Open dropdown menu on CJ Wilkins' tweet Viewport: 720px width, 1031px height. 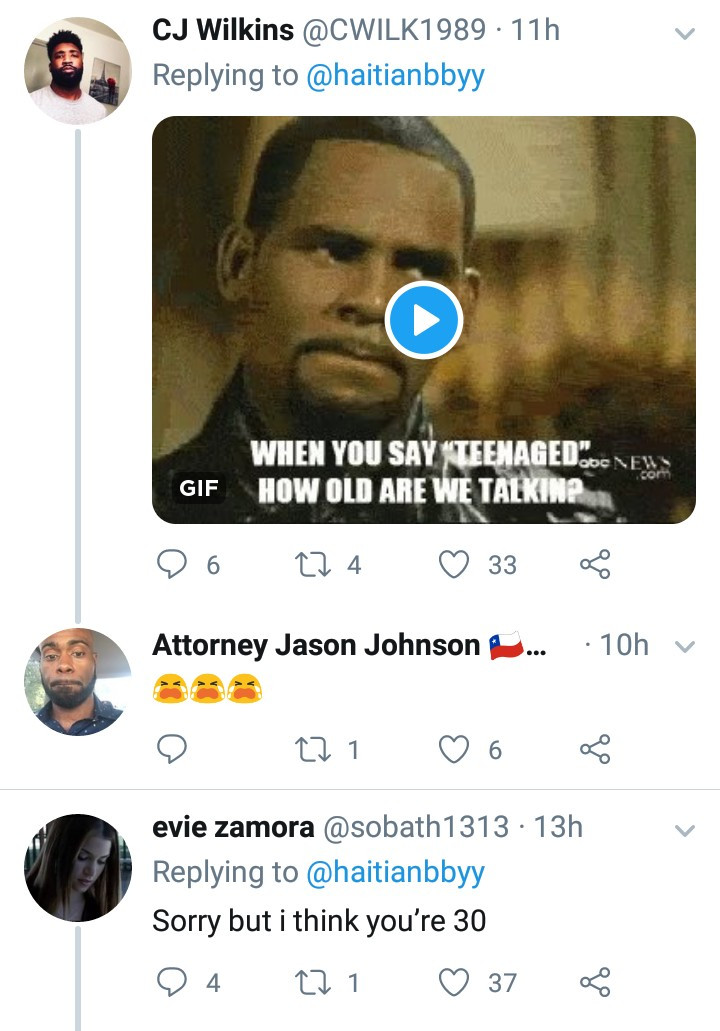pos(685,34)
